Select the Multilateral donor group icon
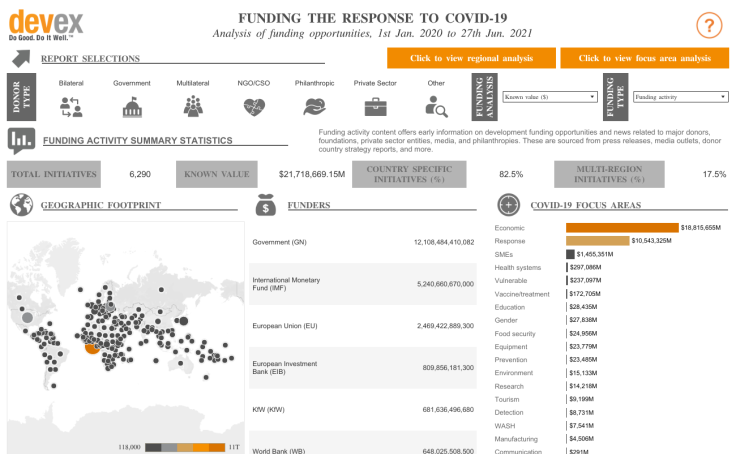Image resolution: width=736 pixels, height=454 pixels. pos(193,106)
